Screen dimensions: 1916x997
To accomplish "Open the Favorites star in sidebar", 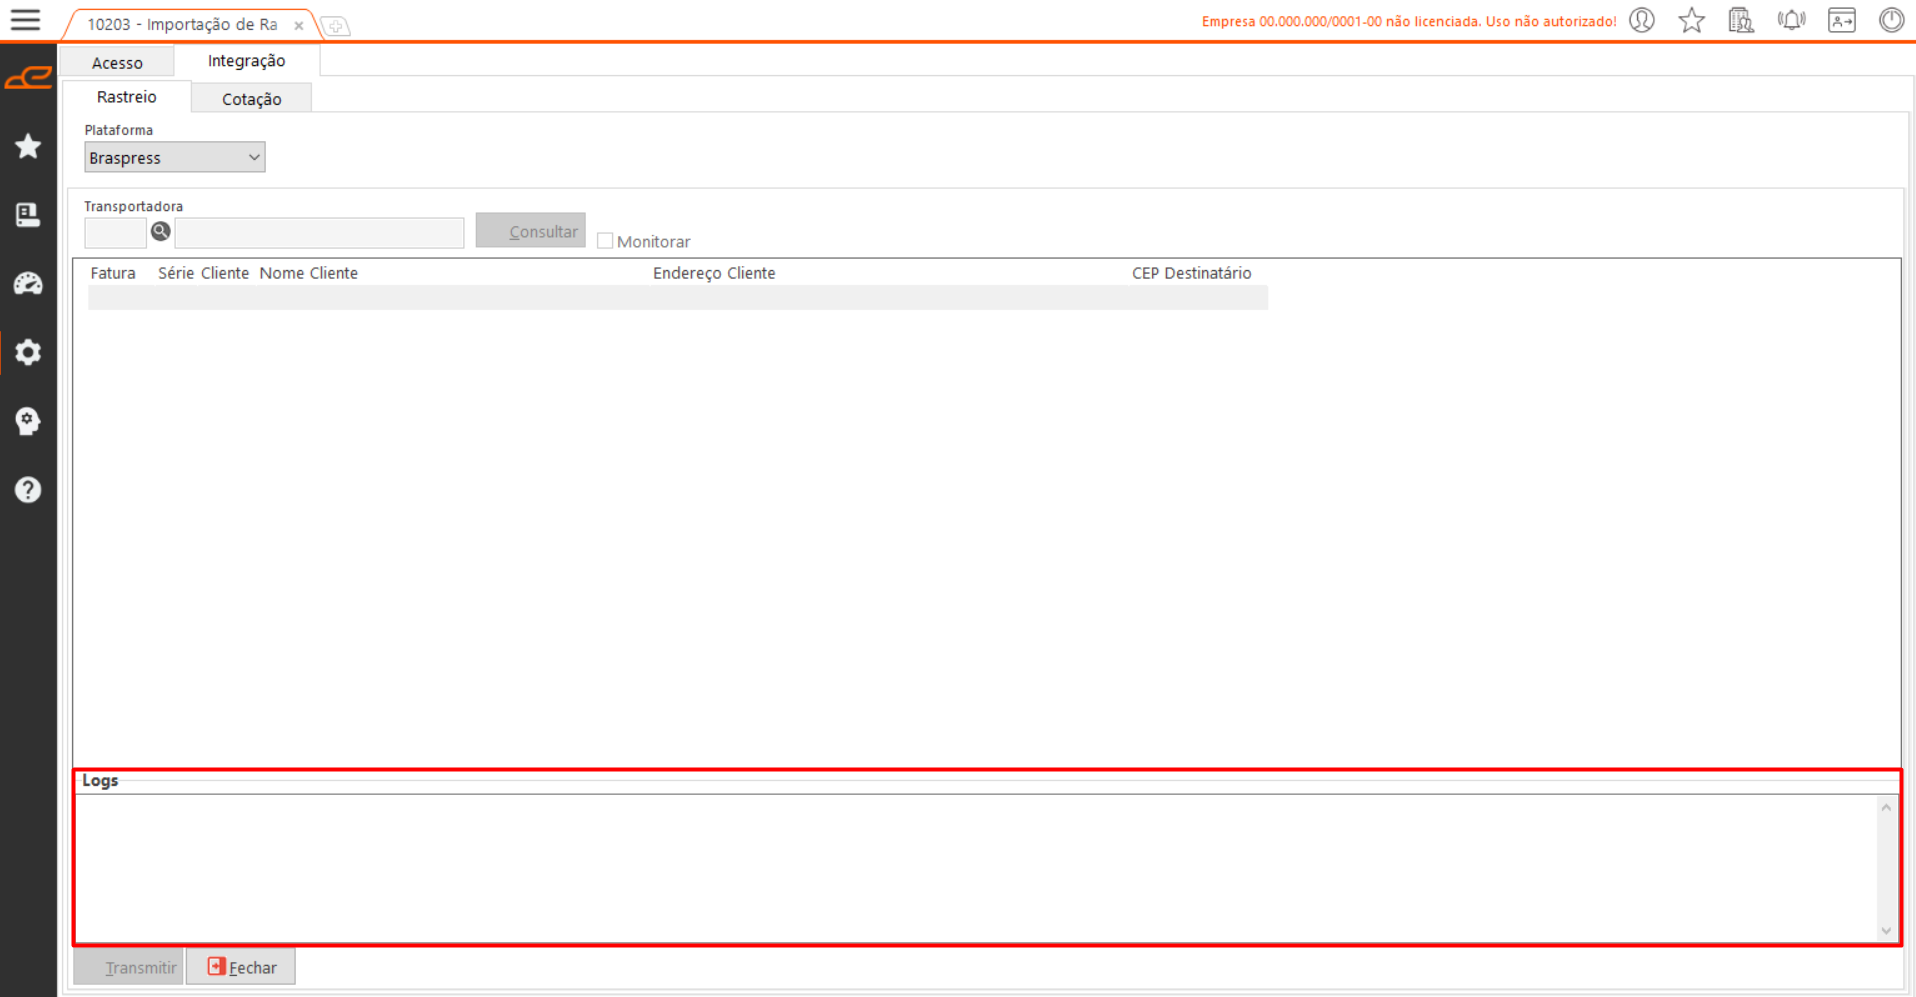I will tap(28, 147).
